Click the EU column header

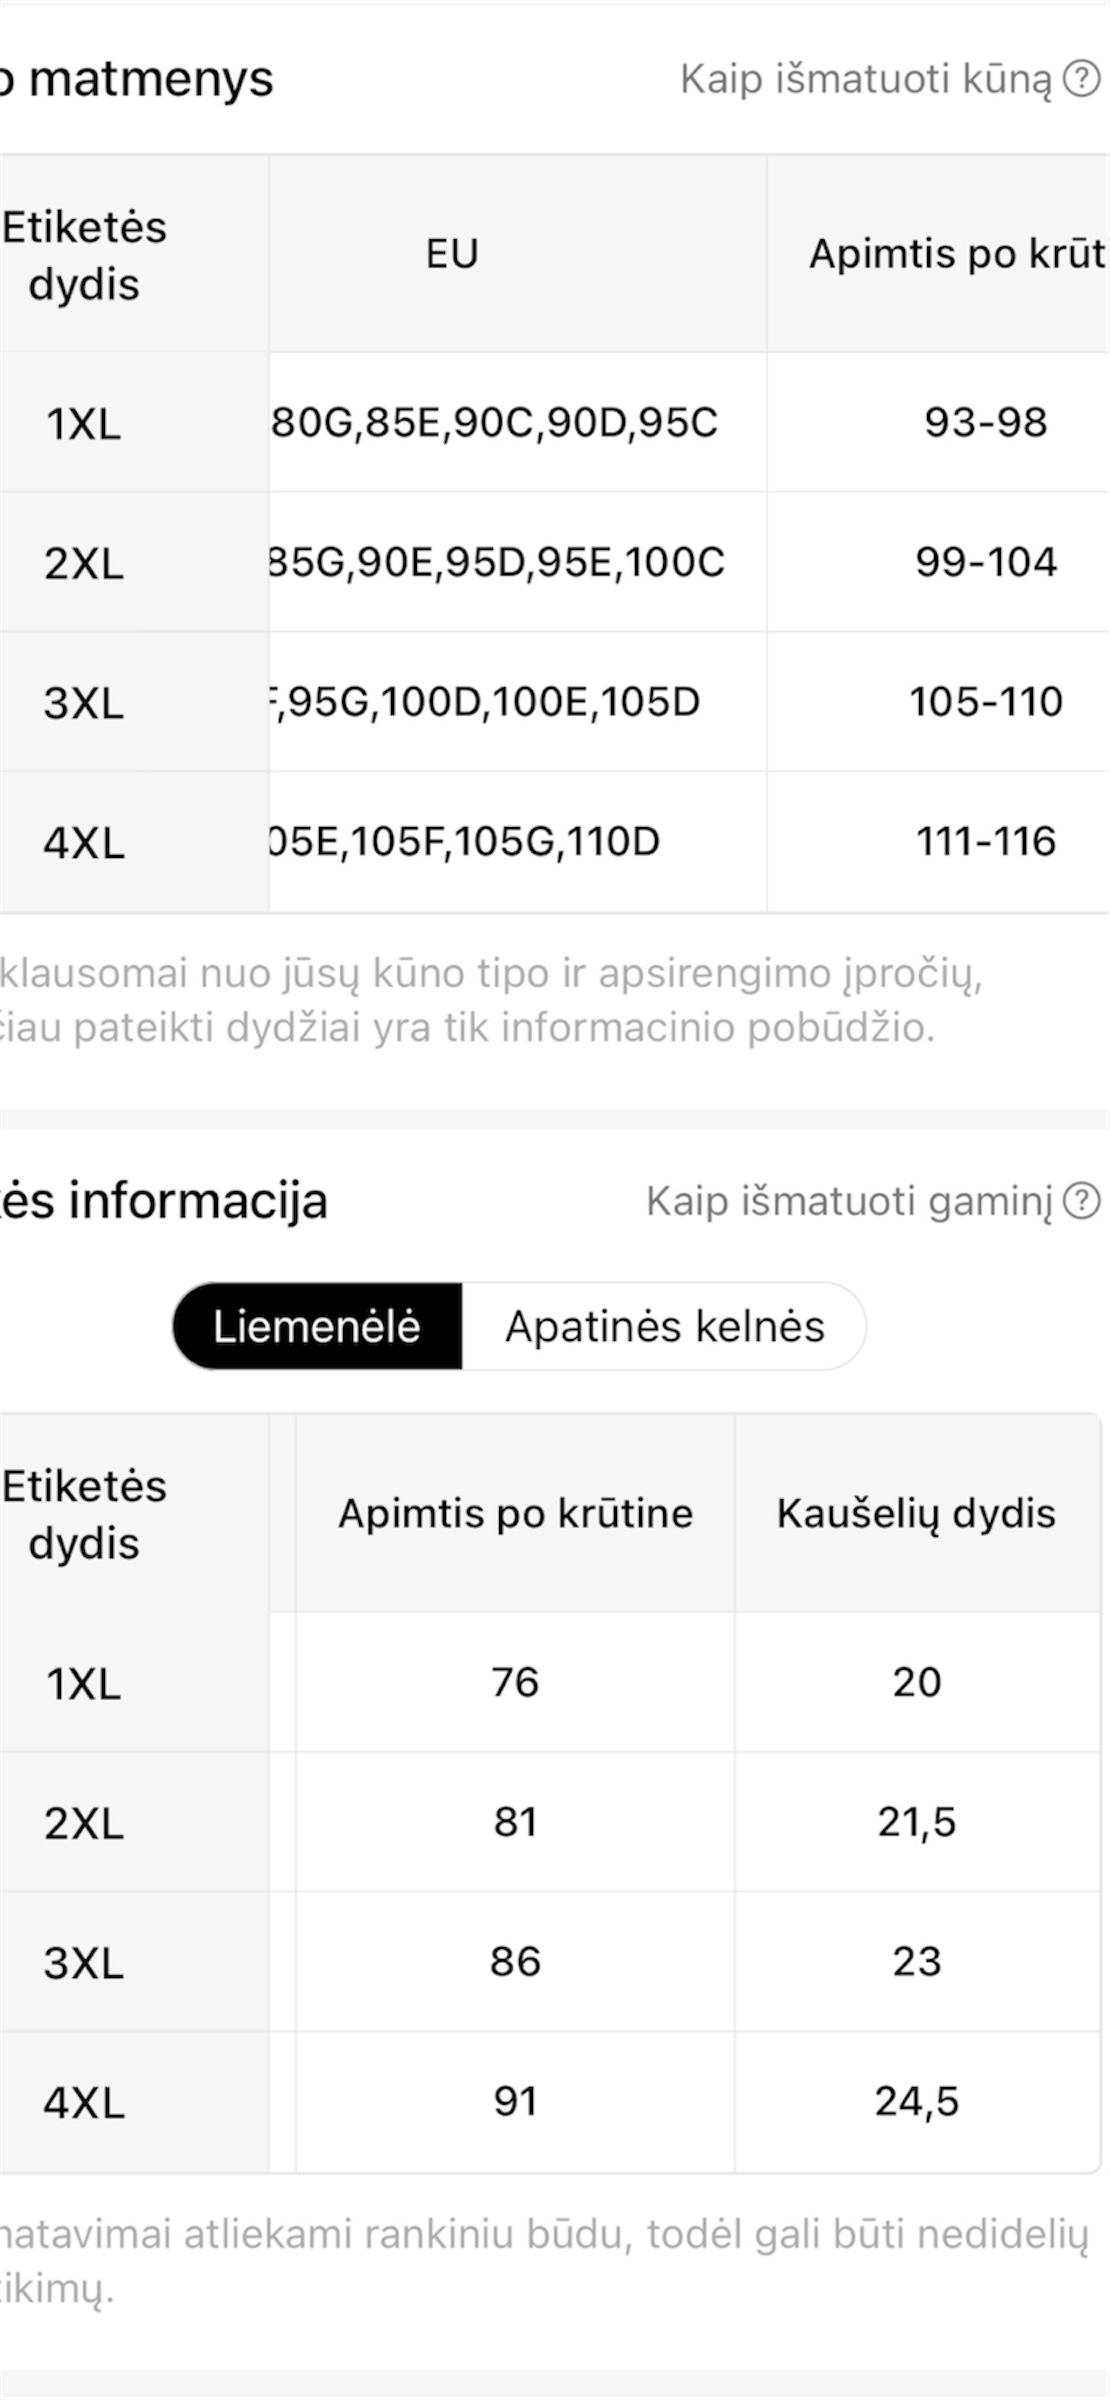[x=452, y=253]
